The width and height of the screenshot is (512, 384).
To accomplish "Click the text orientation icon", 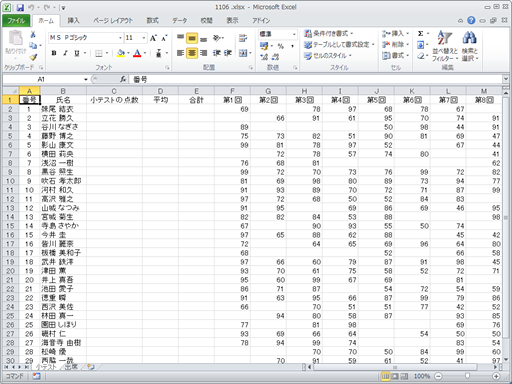I will pyautogui.click(x=217, y=38).
